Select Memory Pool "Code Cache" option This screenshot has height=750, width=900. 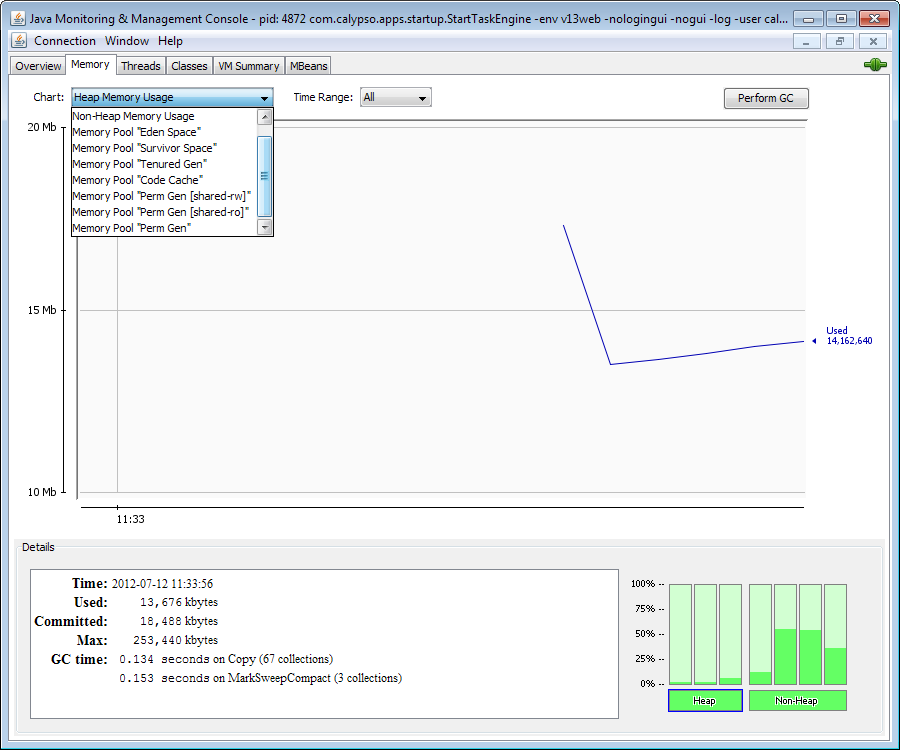(165, 180)
